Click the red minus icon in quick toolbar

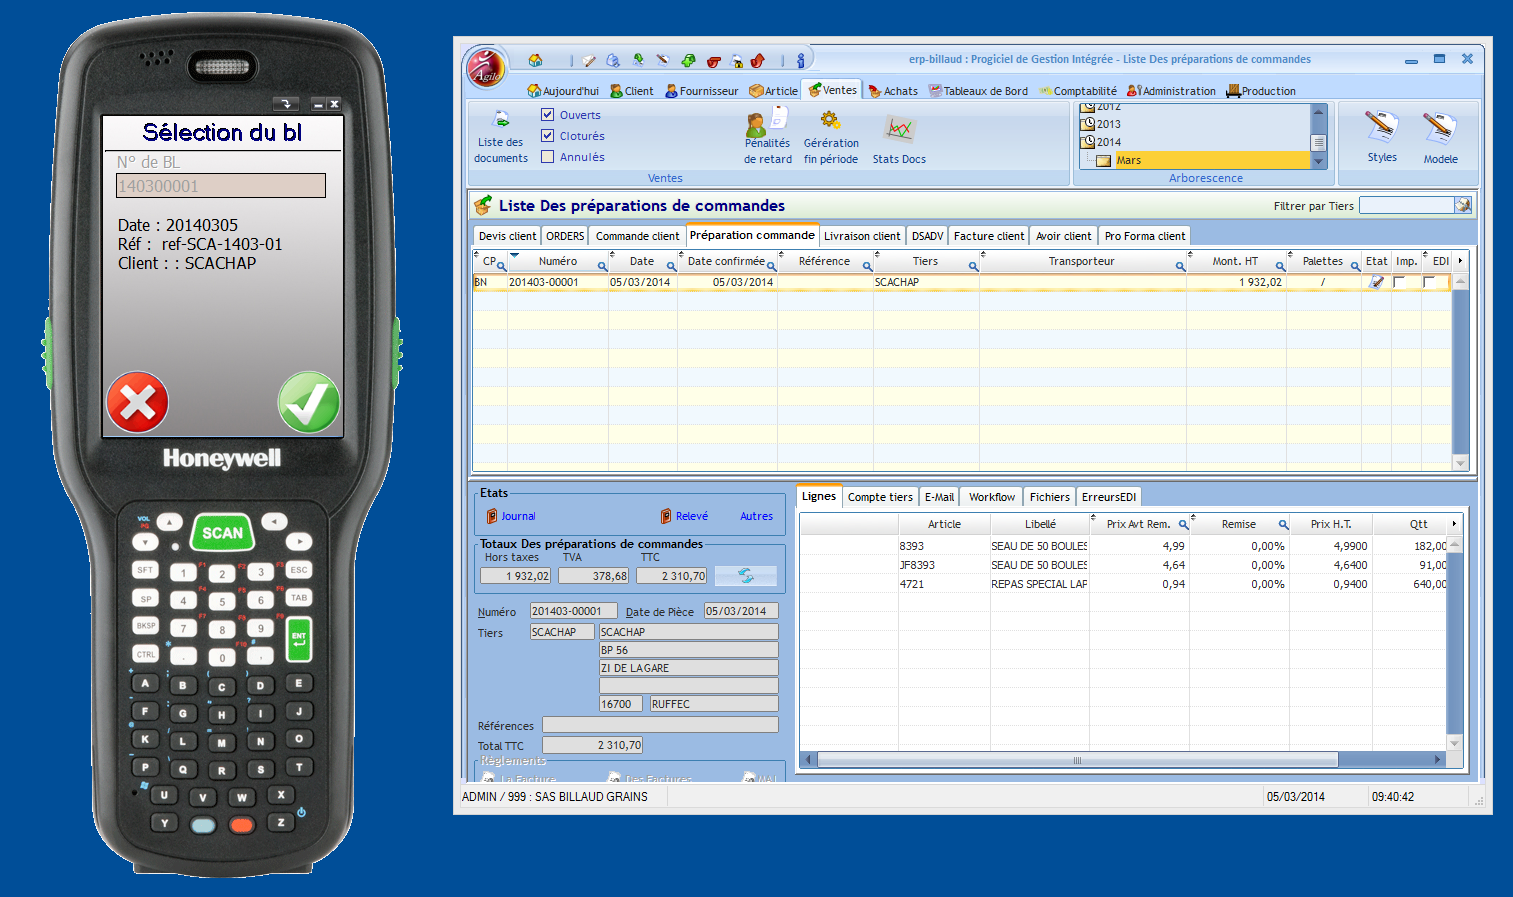713,61
